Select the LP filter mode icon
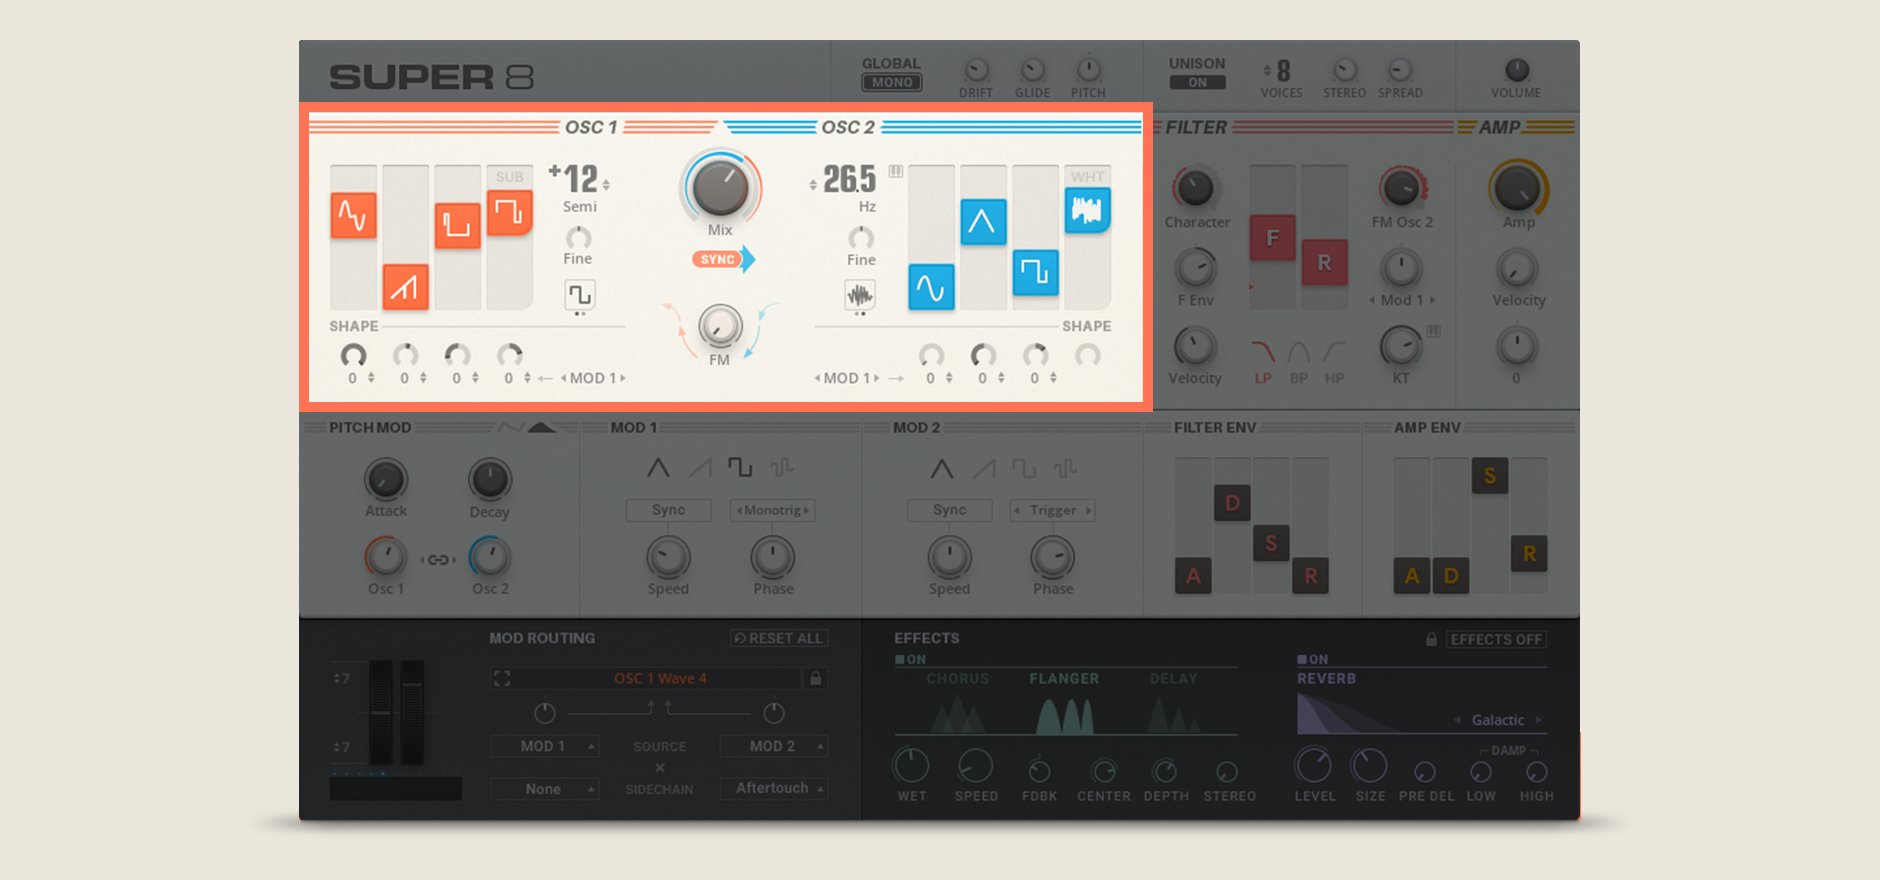1880x880 pixels. [1263, 353]
